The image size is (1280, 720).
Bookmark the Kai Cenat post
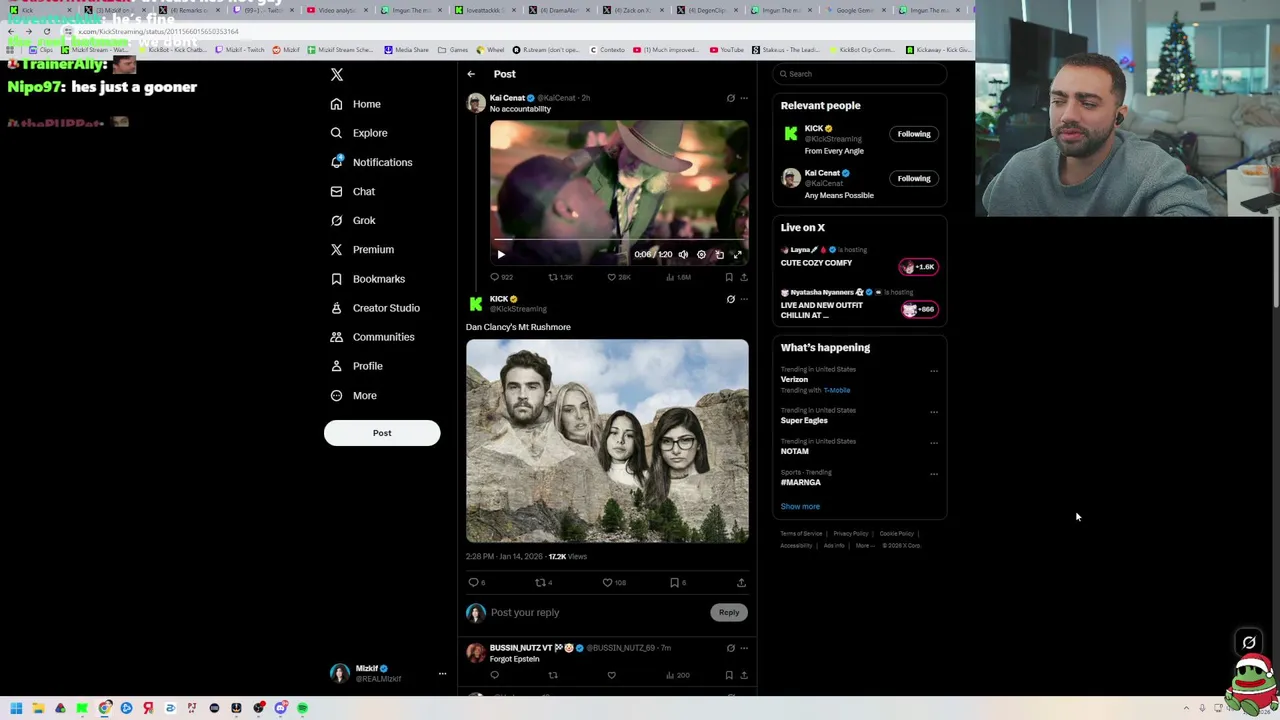(x=729, y=277)
